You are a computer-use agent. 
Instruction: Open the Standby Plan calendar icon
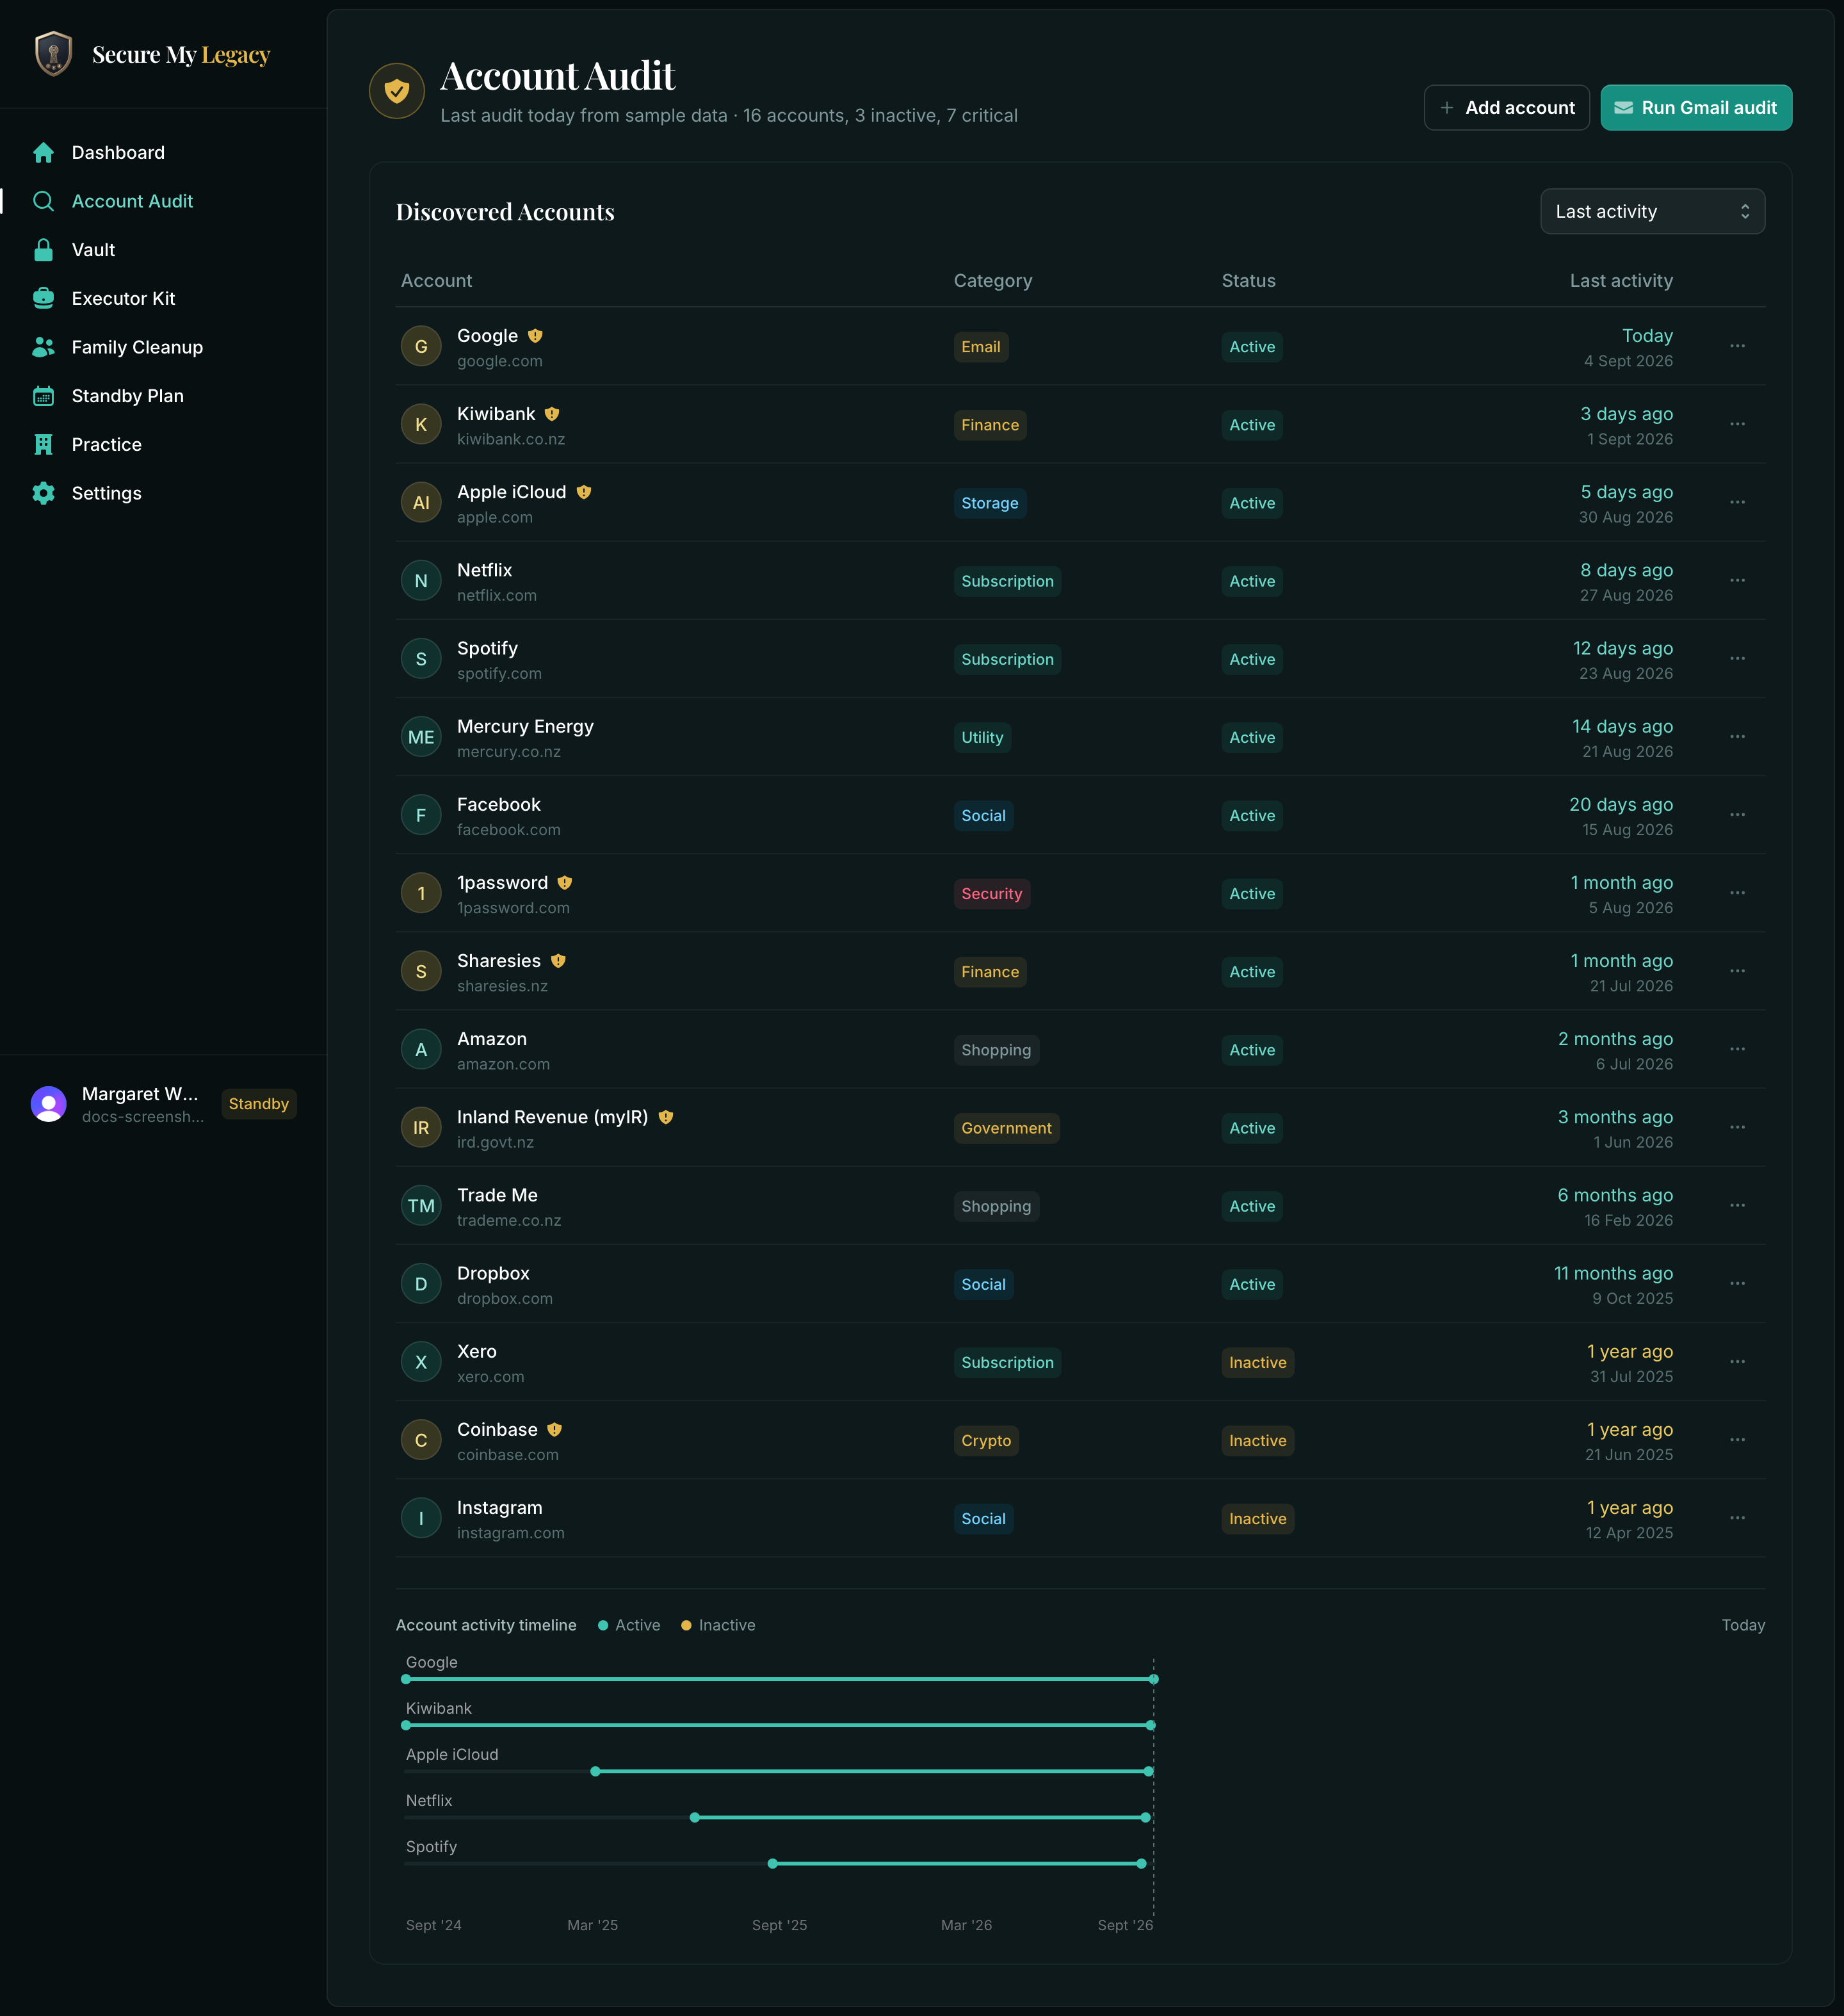click(x=43, y=396)
